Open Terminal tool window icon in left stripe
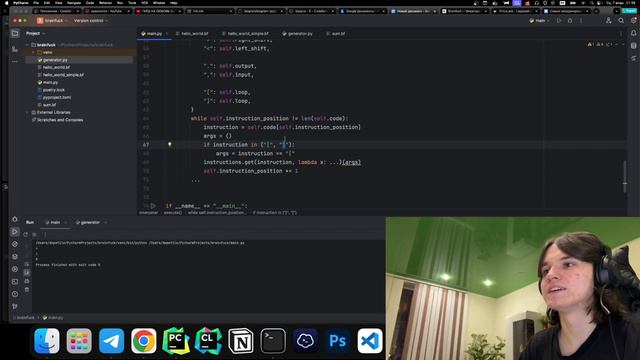The image size is (640, 360). click(x=15, y=282)
